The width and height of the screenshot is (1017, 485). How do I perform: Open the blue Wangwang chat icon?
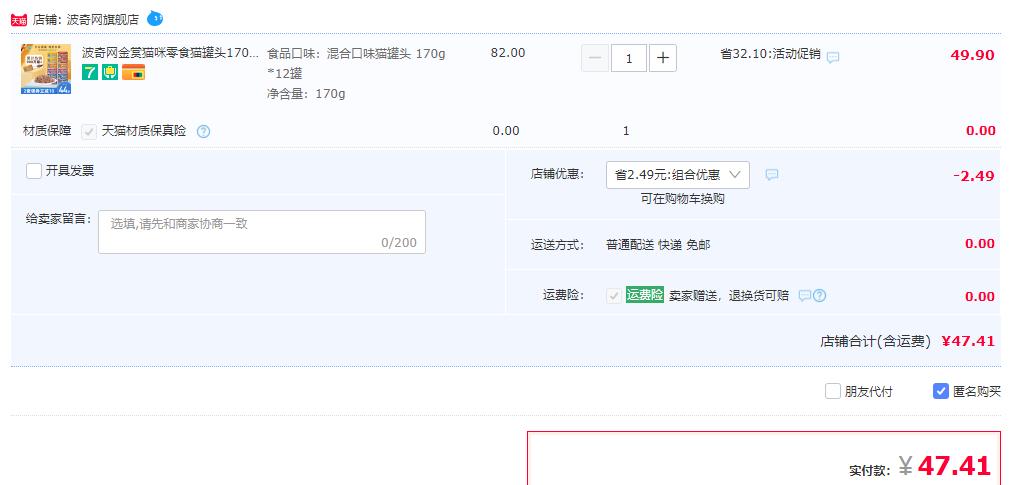click(155, 18)
